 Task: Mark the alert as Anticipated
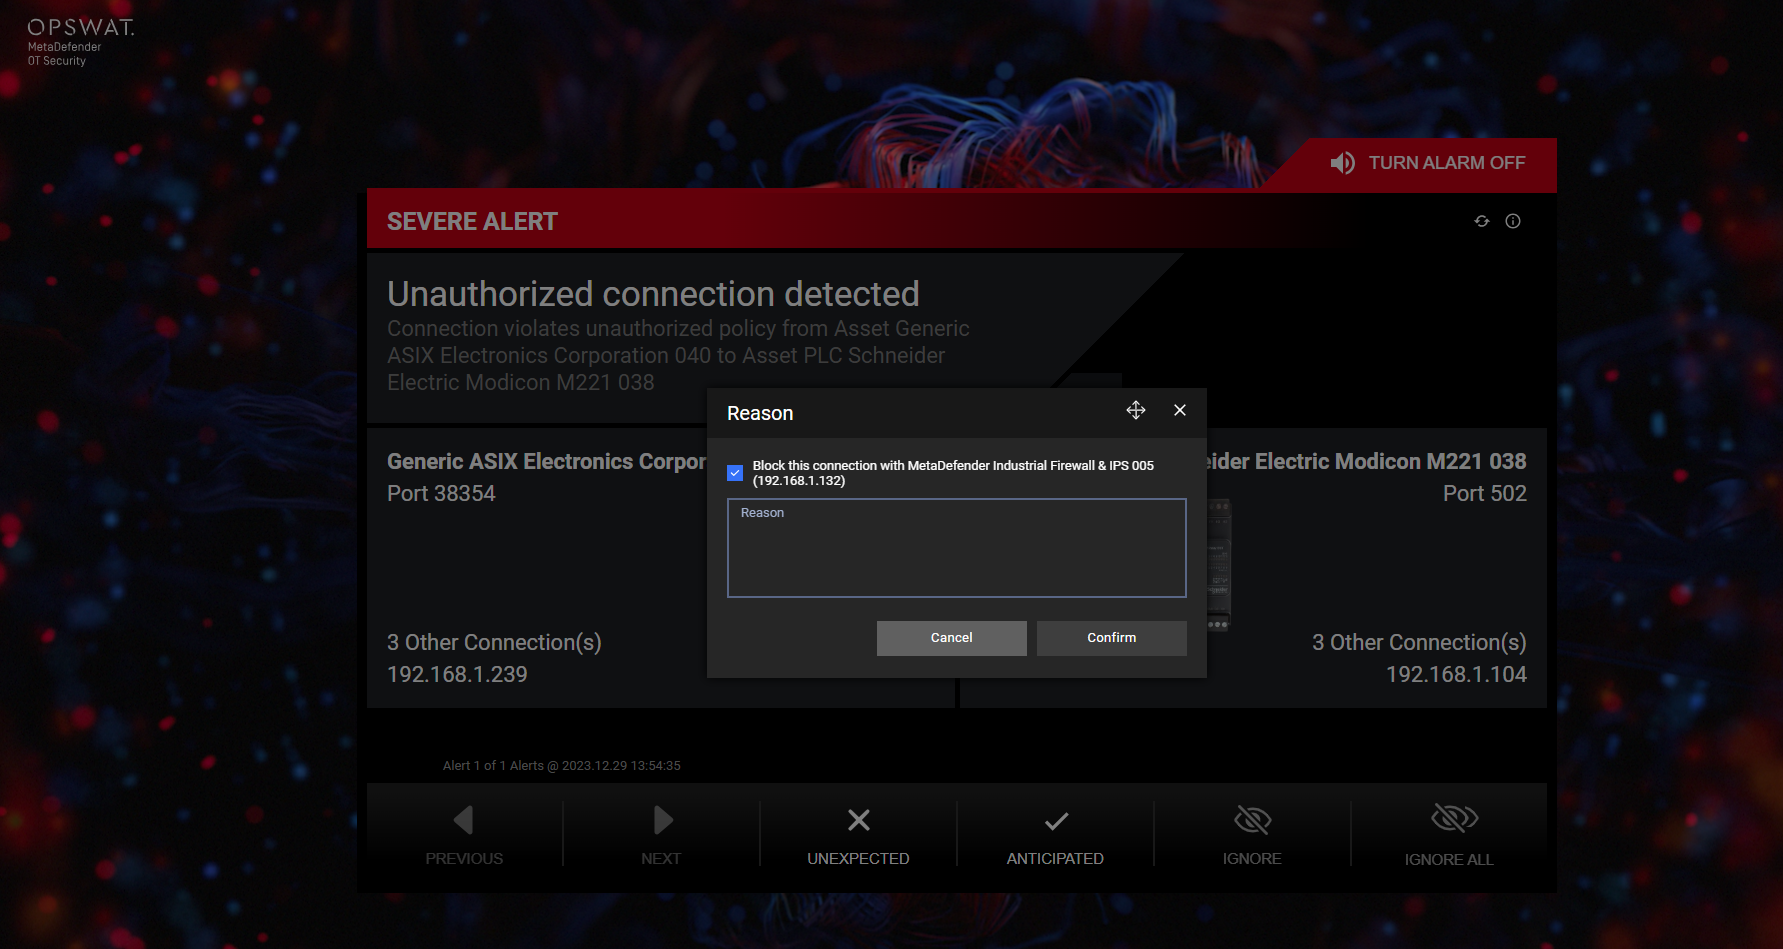[x=1055, y=835]
